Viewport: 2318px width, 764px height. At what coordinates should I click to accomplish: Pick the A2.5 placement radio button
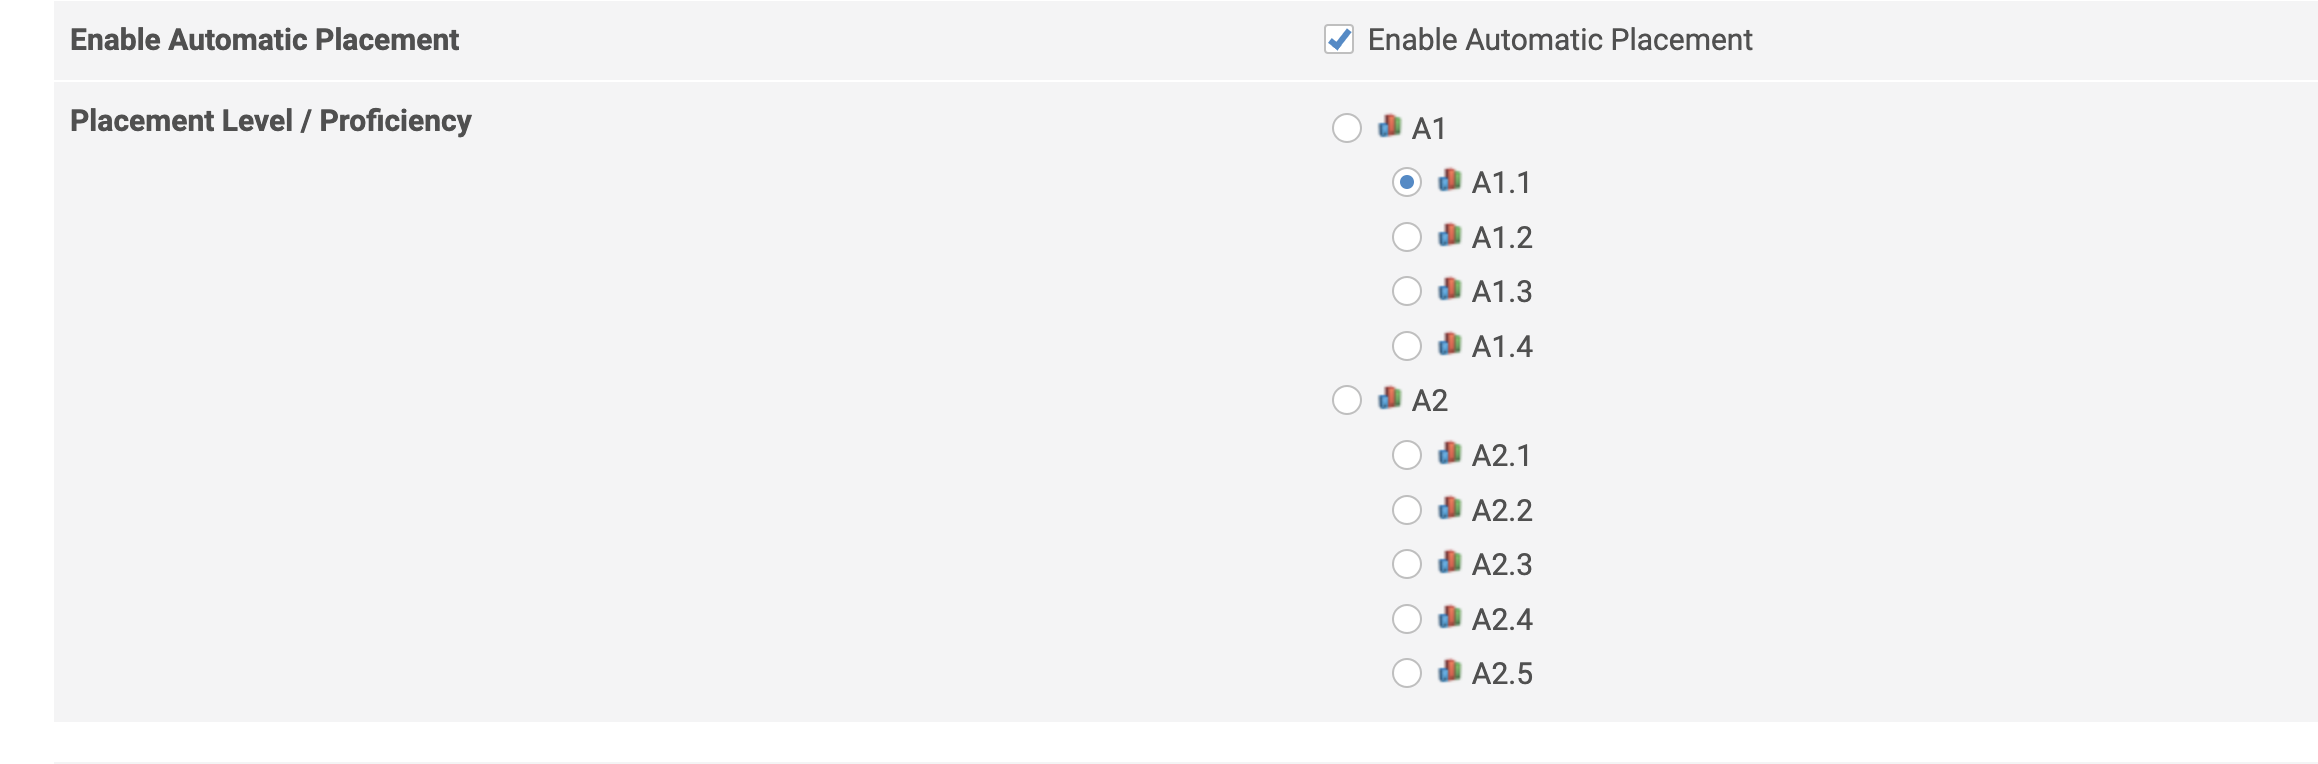(1407, 673)
